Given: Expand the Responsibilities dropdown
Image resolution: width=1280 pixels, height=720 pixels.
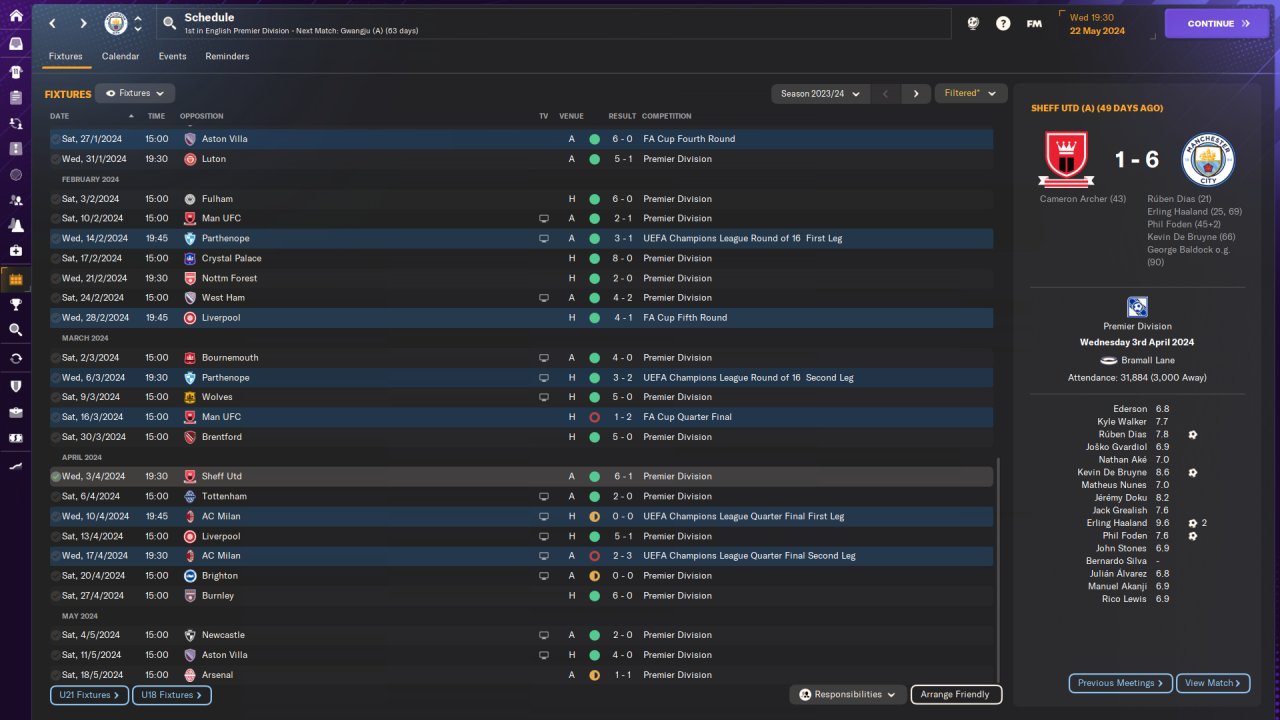Looking at the screenshot, I should (848, 694).
